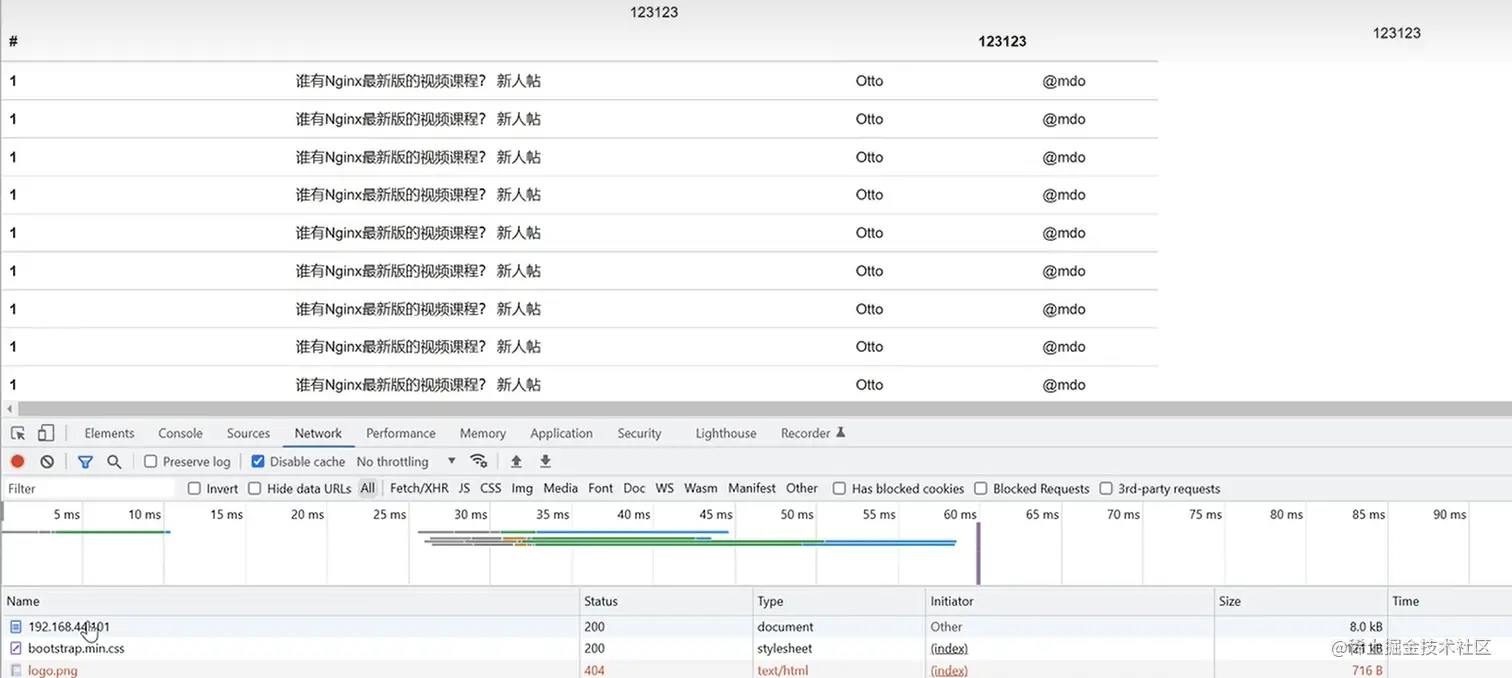Switch to the Console tab
Screen dimensions: 1512x678
point(180,433)
